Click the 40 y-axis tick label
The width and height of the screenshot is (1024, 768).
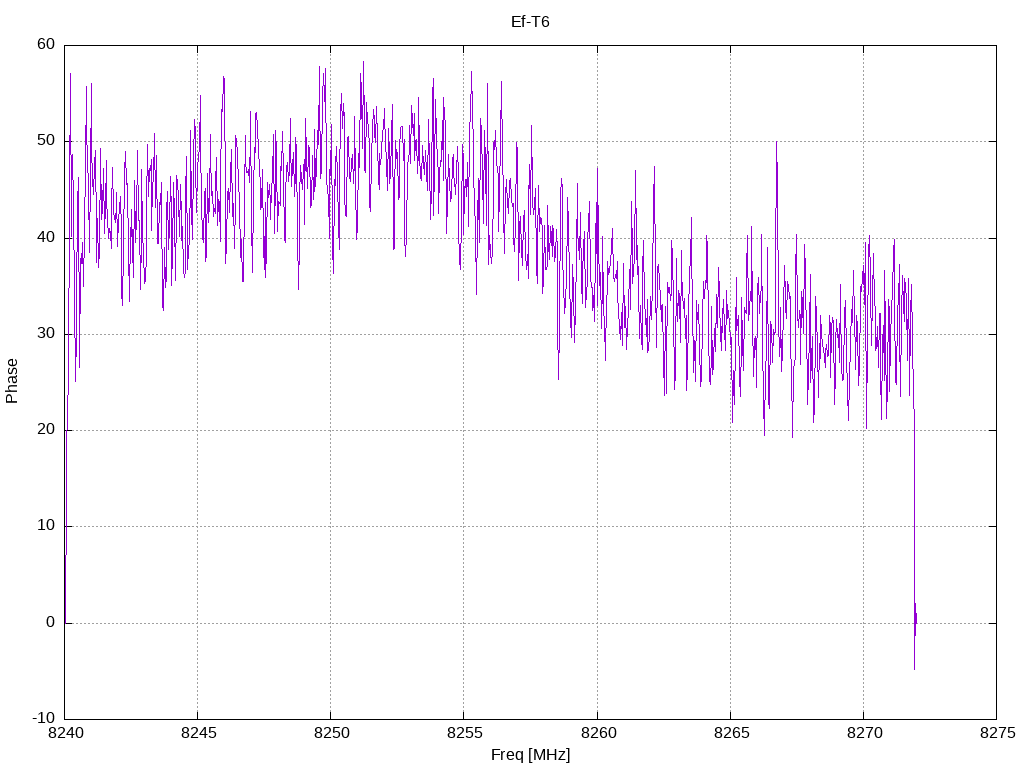tap(46, 238)
